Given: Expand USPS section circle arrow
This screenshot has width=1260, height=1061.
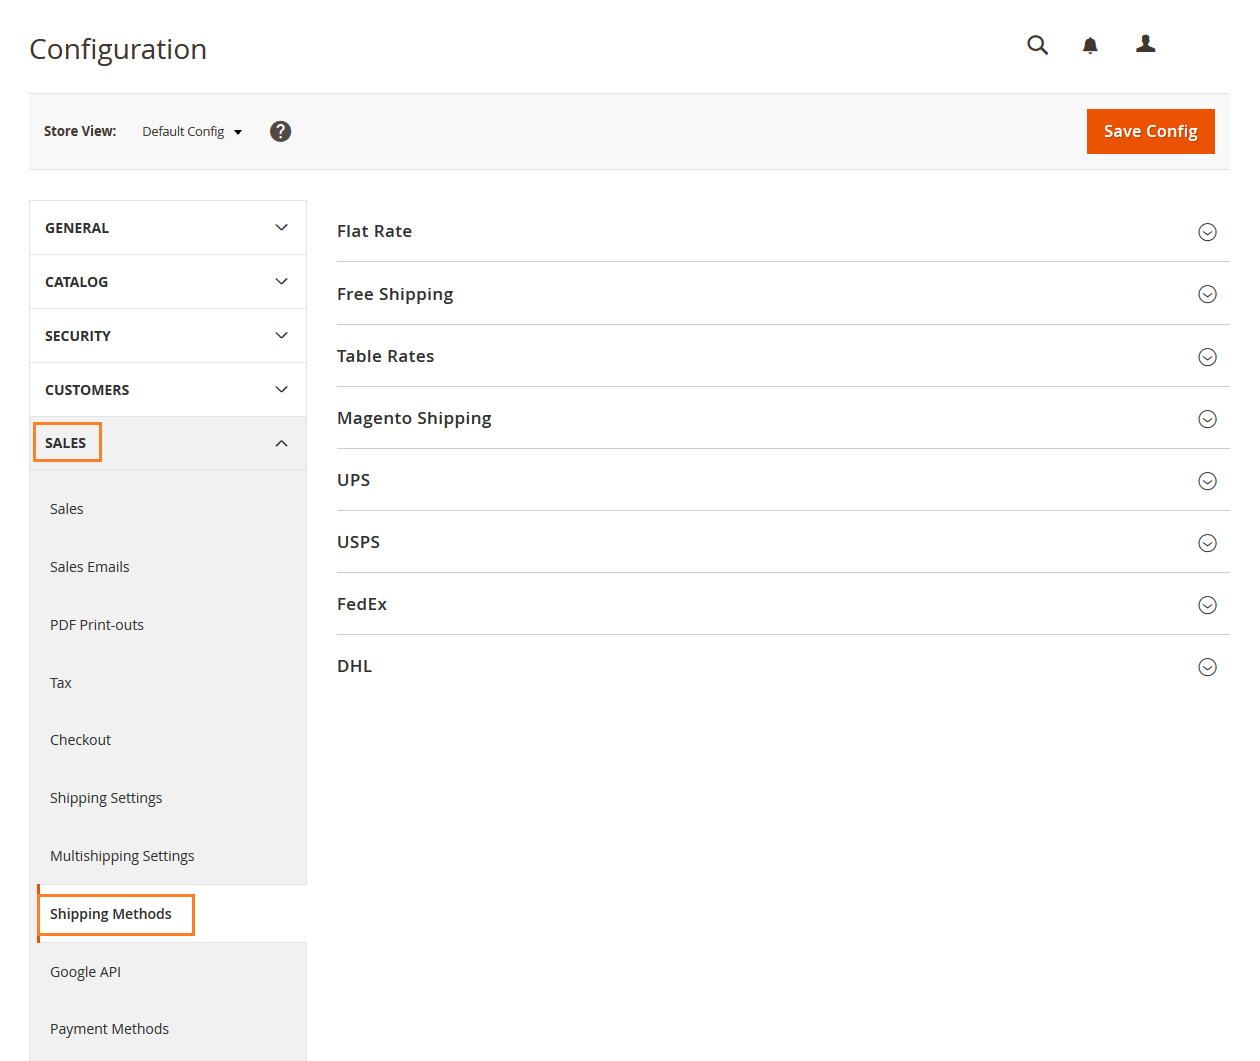Looking at the screenshot, I should tap(1207, 543).
